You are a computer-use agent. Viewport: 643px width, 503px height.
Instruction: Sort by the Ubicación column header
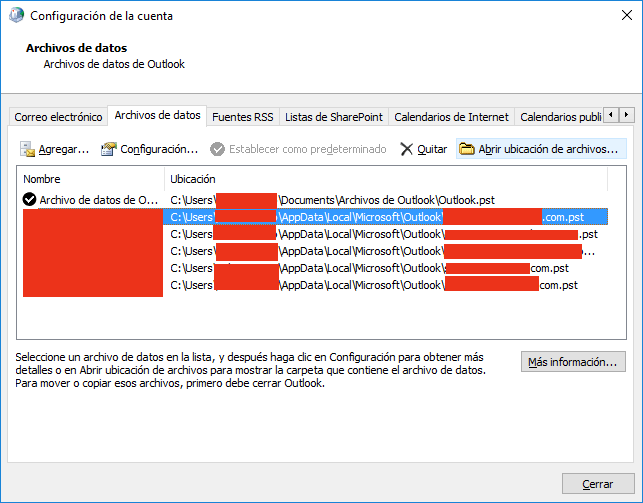[x=386, y=179]
